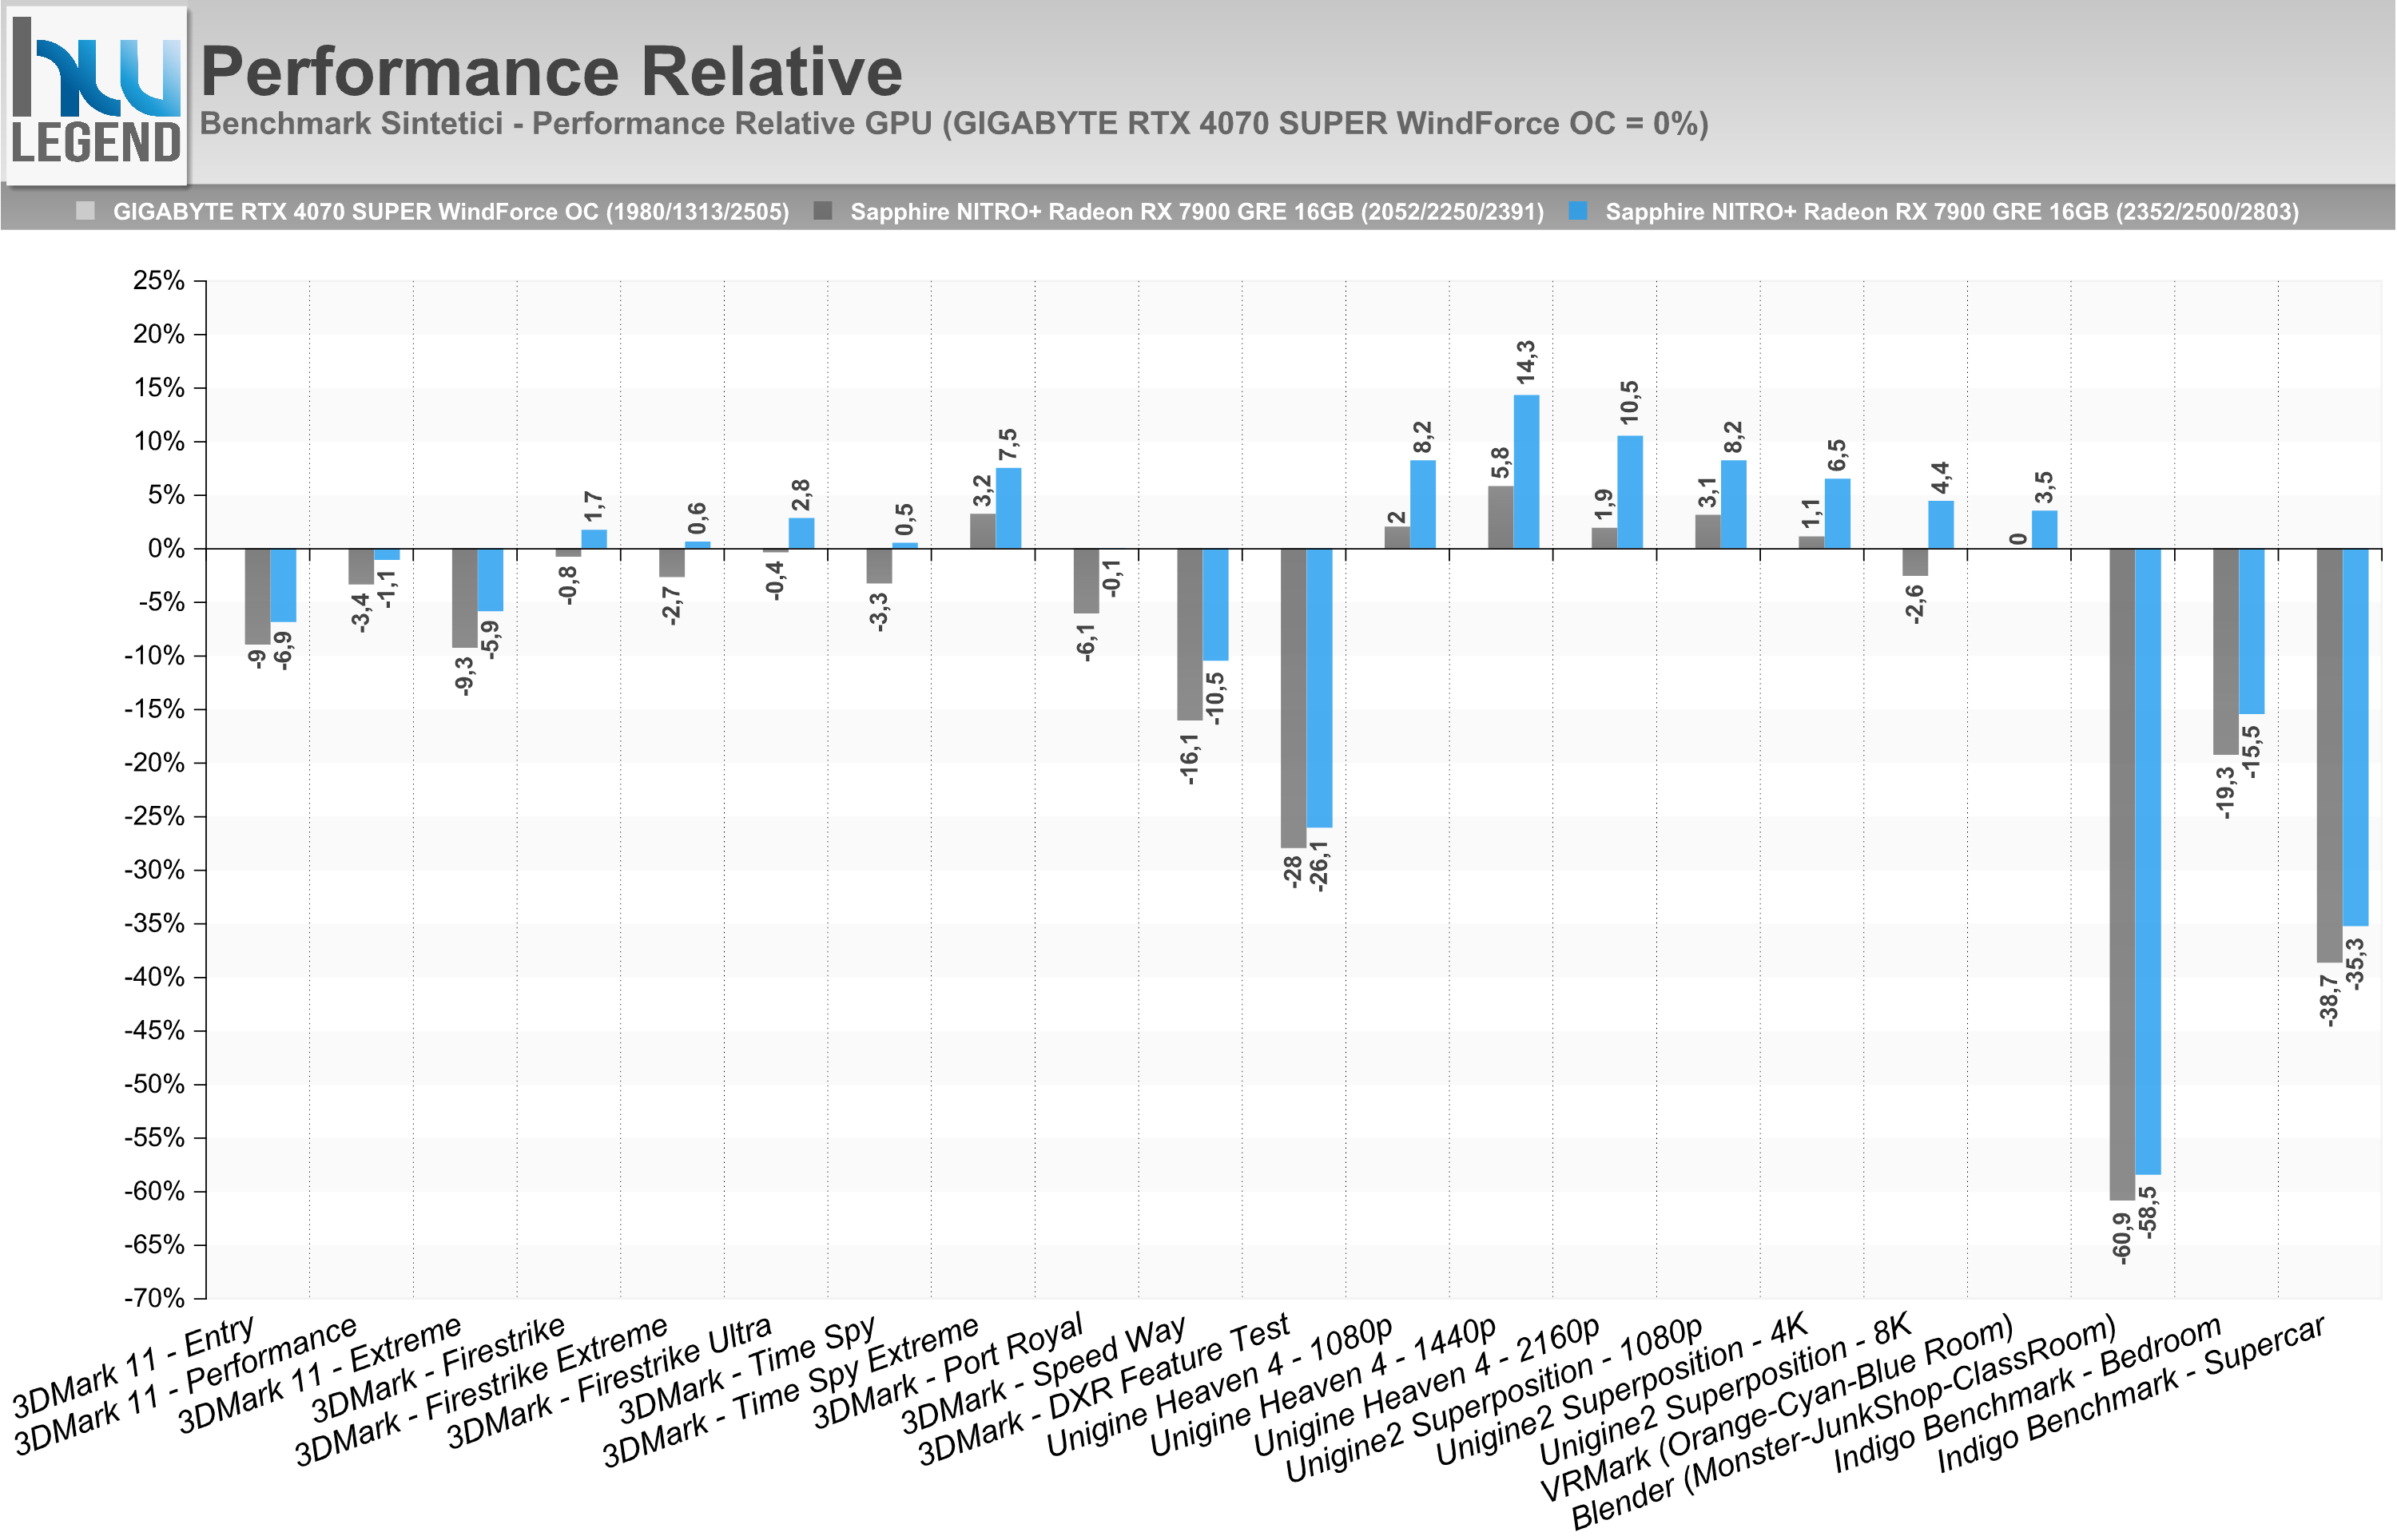
Task: Click the '3DMark - Firestrike Ultra' axis label
Action: coord(609,1381)
